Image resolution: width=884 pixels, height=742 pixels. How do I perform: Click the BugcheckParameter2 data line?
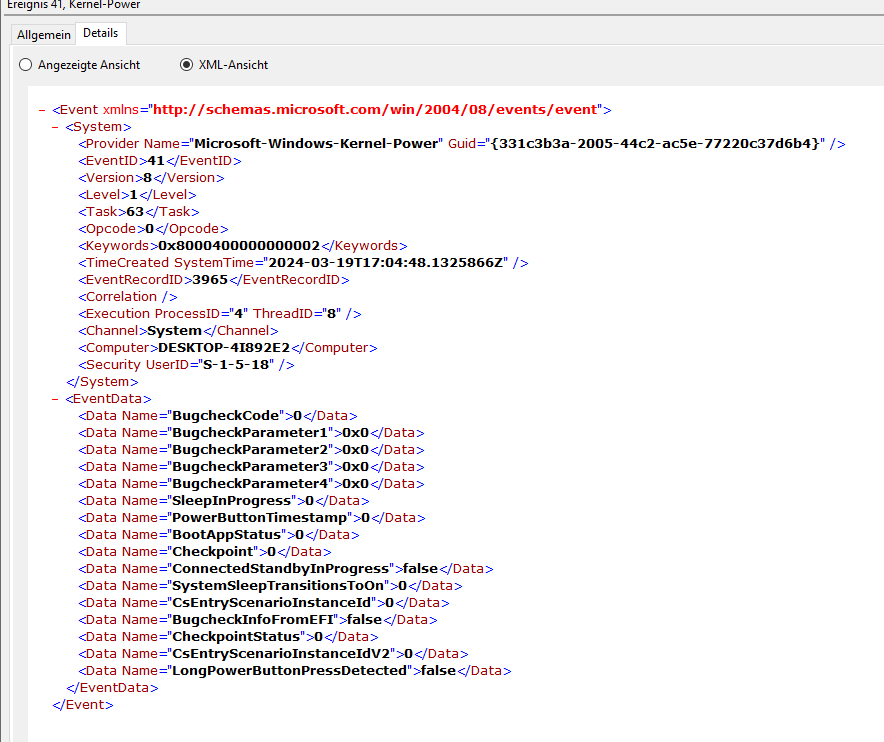[251, 450]
